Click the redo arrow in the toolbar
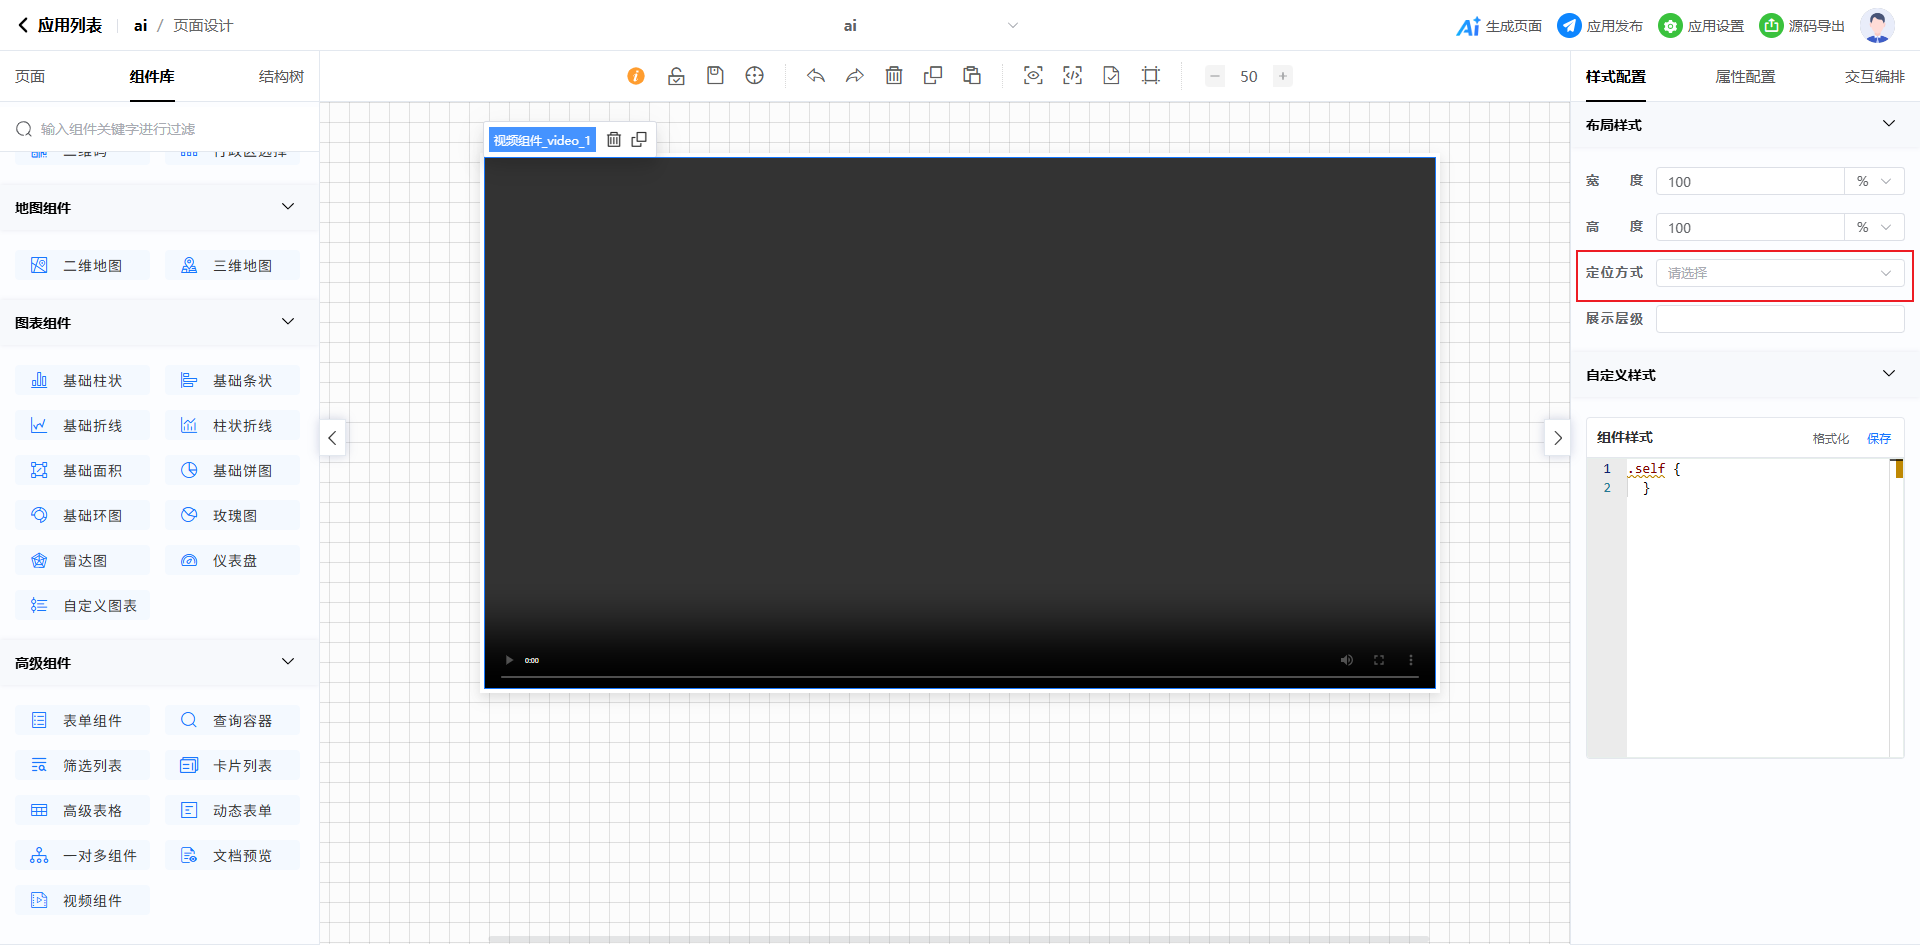 [855, 76]
